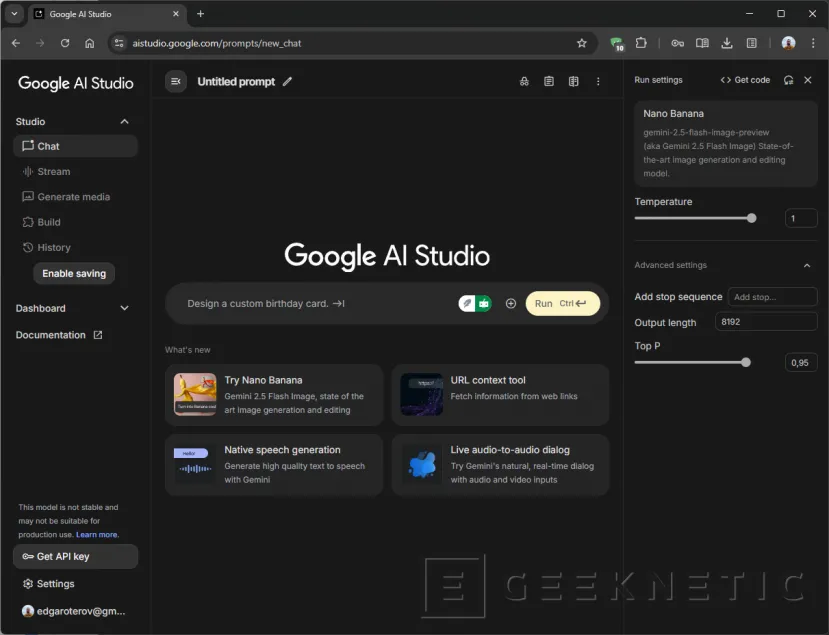Select the Google AI Studio browser tab
This screenshot has width=829, height=635.
[106, 14]
